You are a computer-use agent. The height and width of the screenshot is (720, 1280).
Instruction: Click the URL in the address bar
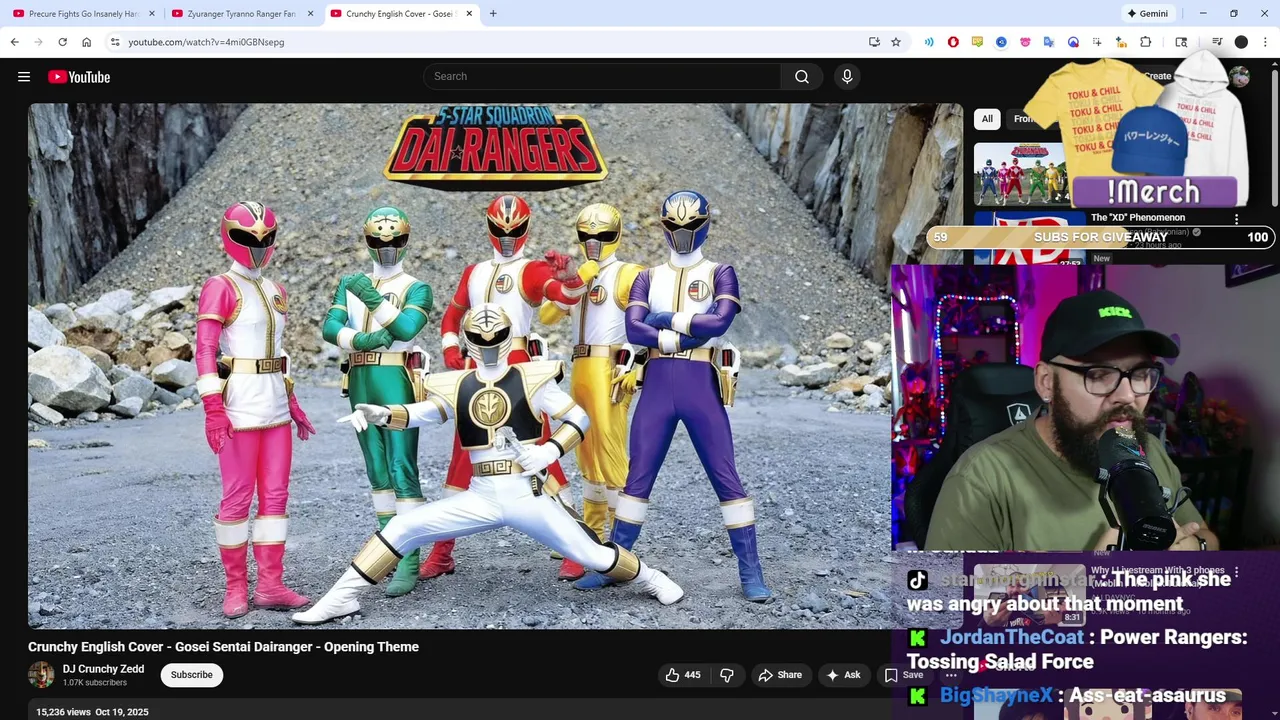coord(206,42)
